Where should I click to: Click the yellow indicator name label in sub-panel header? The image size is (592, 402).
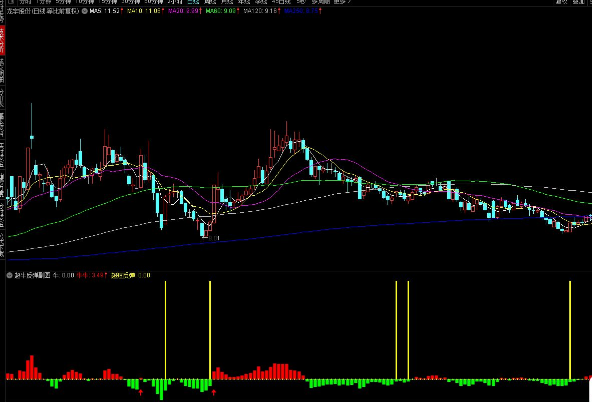click(x=123, y=276)
